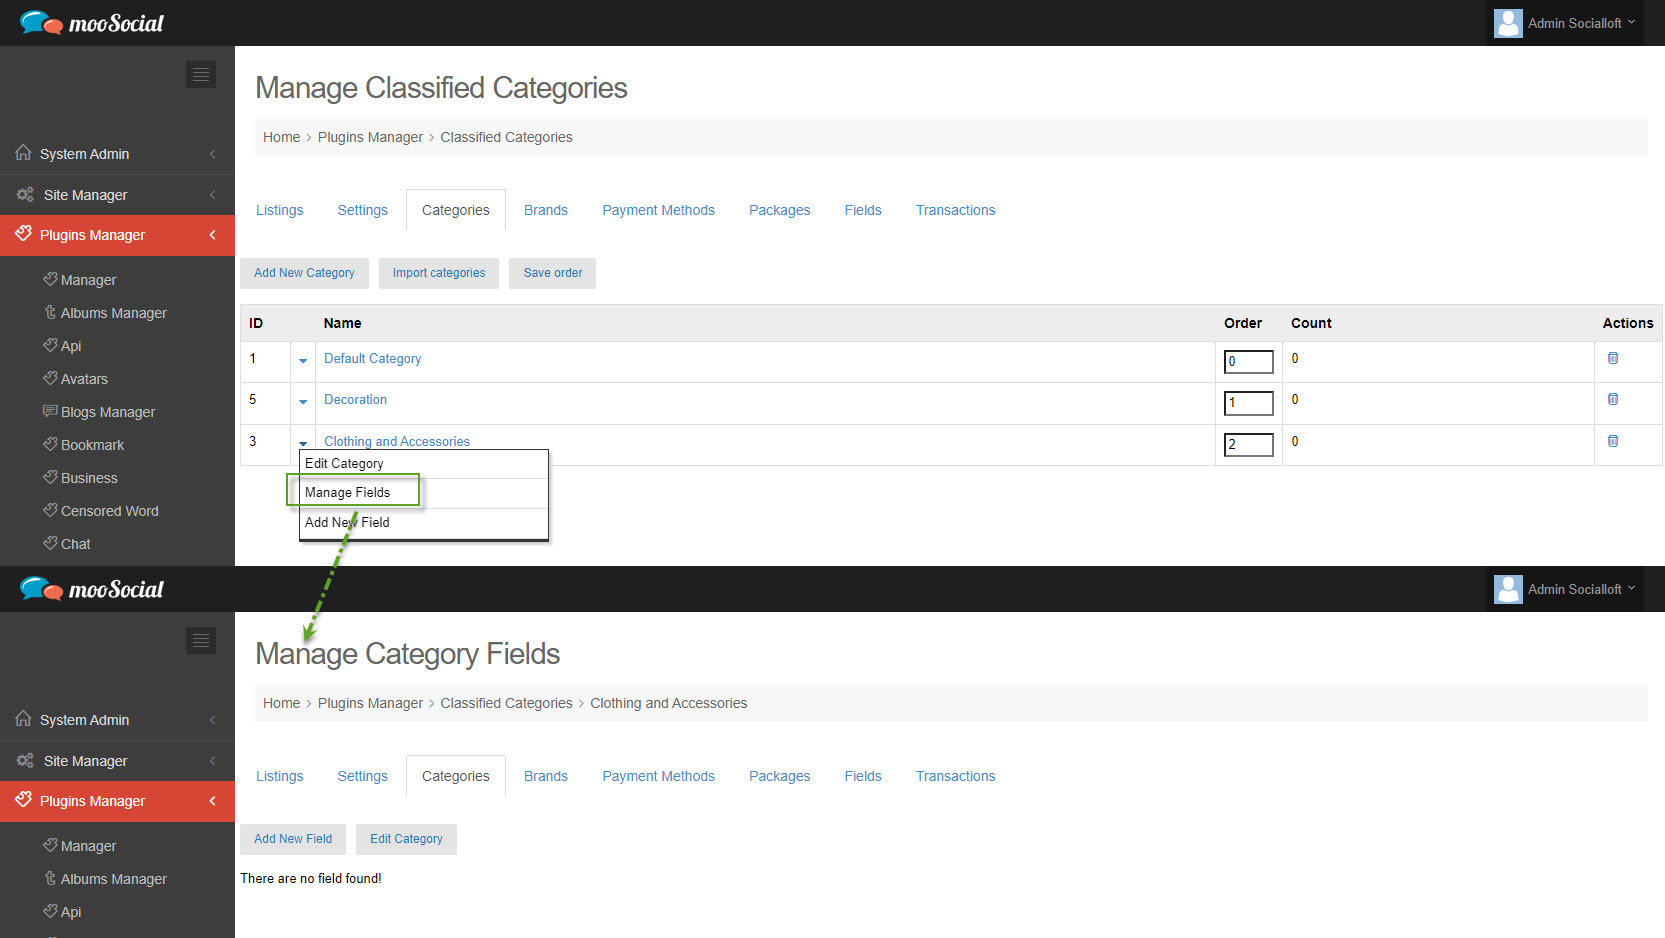Open the lower Admin Socialloft dropdown arrow
The height and width of the screenshot is (938, 1665).
(1631, 588)
